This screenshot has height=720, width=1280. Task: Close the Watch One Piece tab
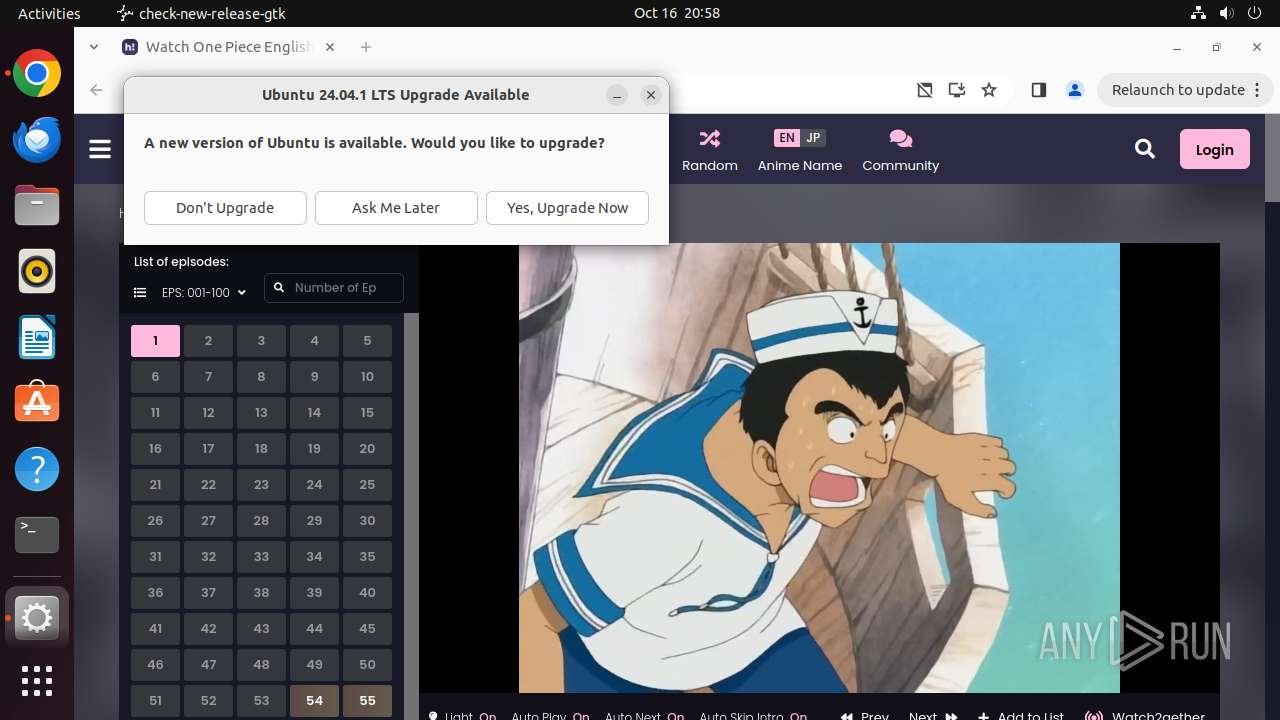point(330,47)
